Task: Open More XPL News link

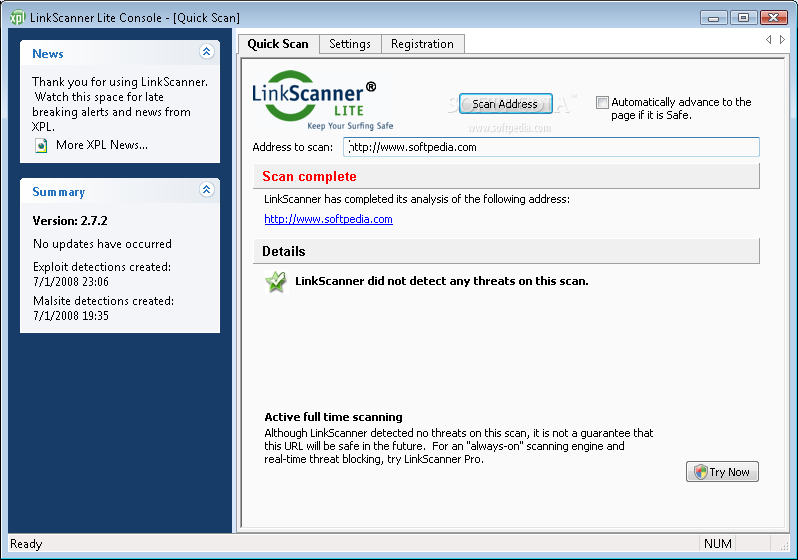Action: click(x=102, y=145)
